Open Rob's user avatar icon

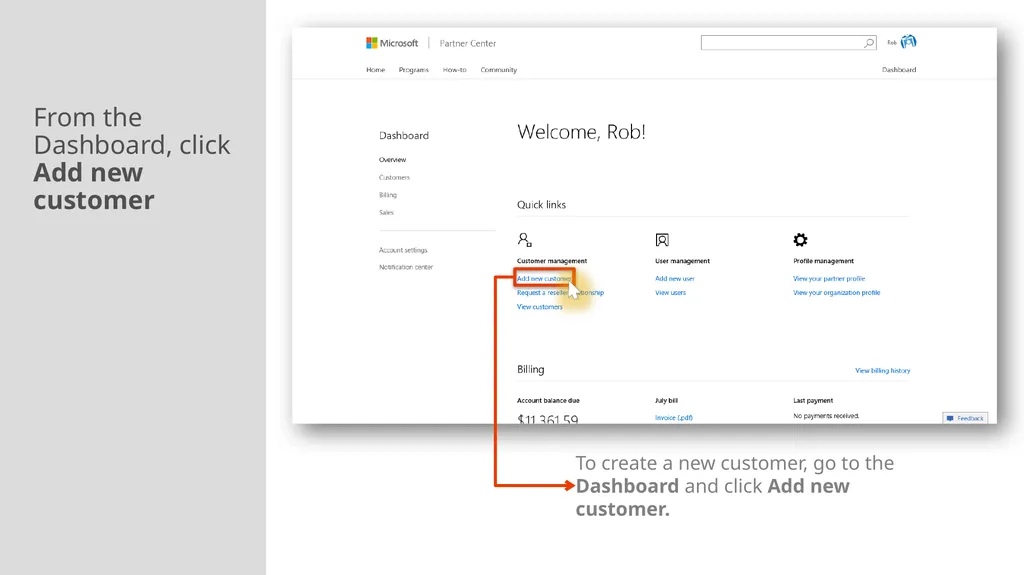[908, 42]
